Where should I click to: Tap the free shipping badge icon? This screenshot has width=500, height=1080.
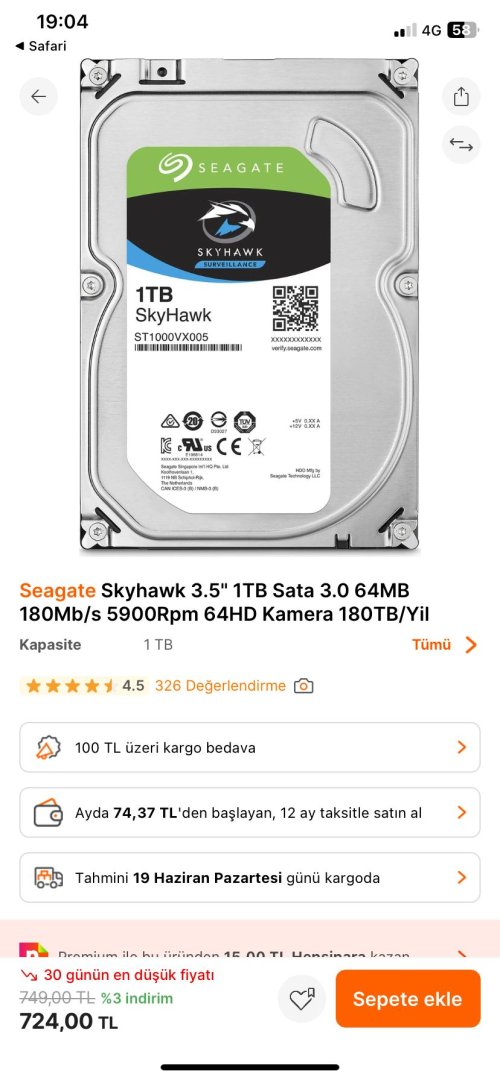click(48, 747)
